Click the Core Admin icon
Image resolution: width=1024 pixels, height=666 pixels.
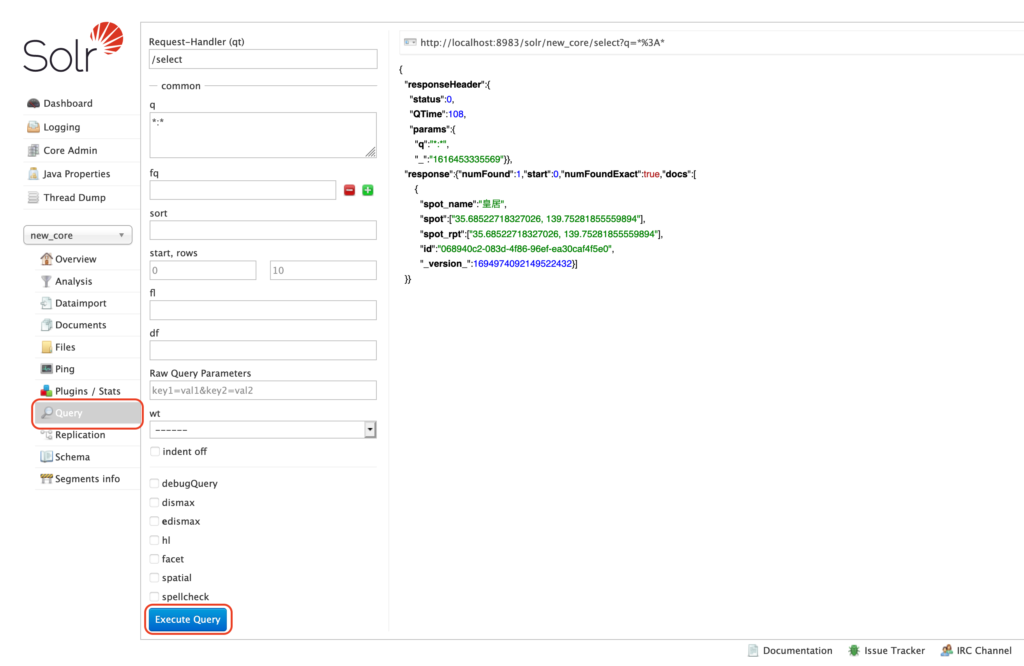click(33, 150)
